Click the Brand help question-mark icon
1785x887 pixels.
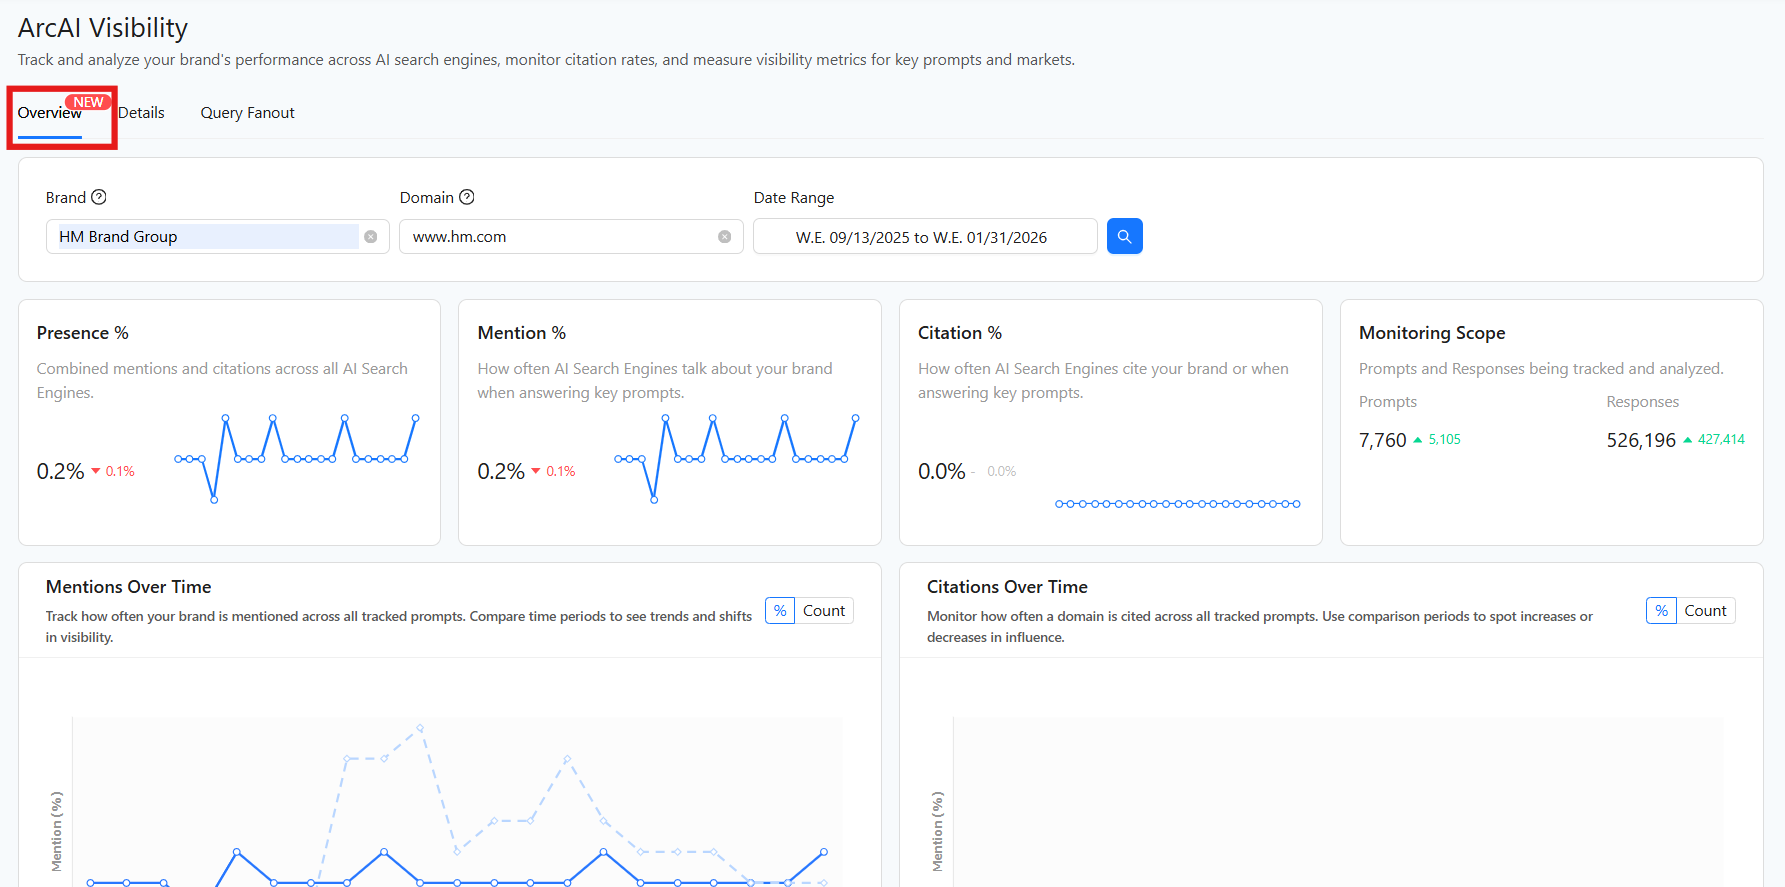(99, 197)
